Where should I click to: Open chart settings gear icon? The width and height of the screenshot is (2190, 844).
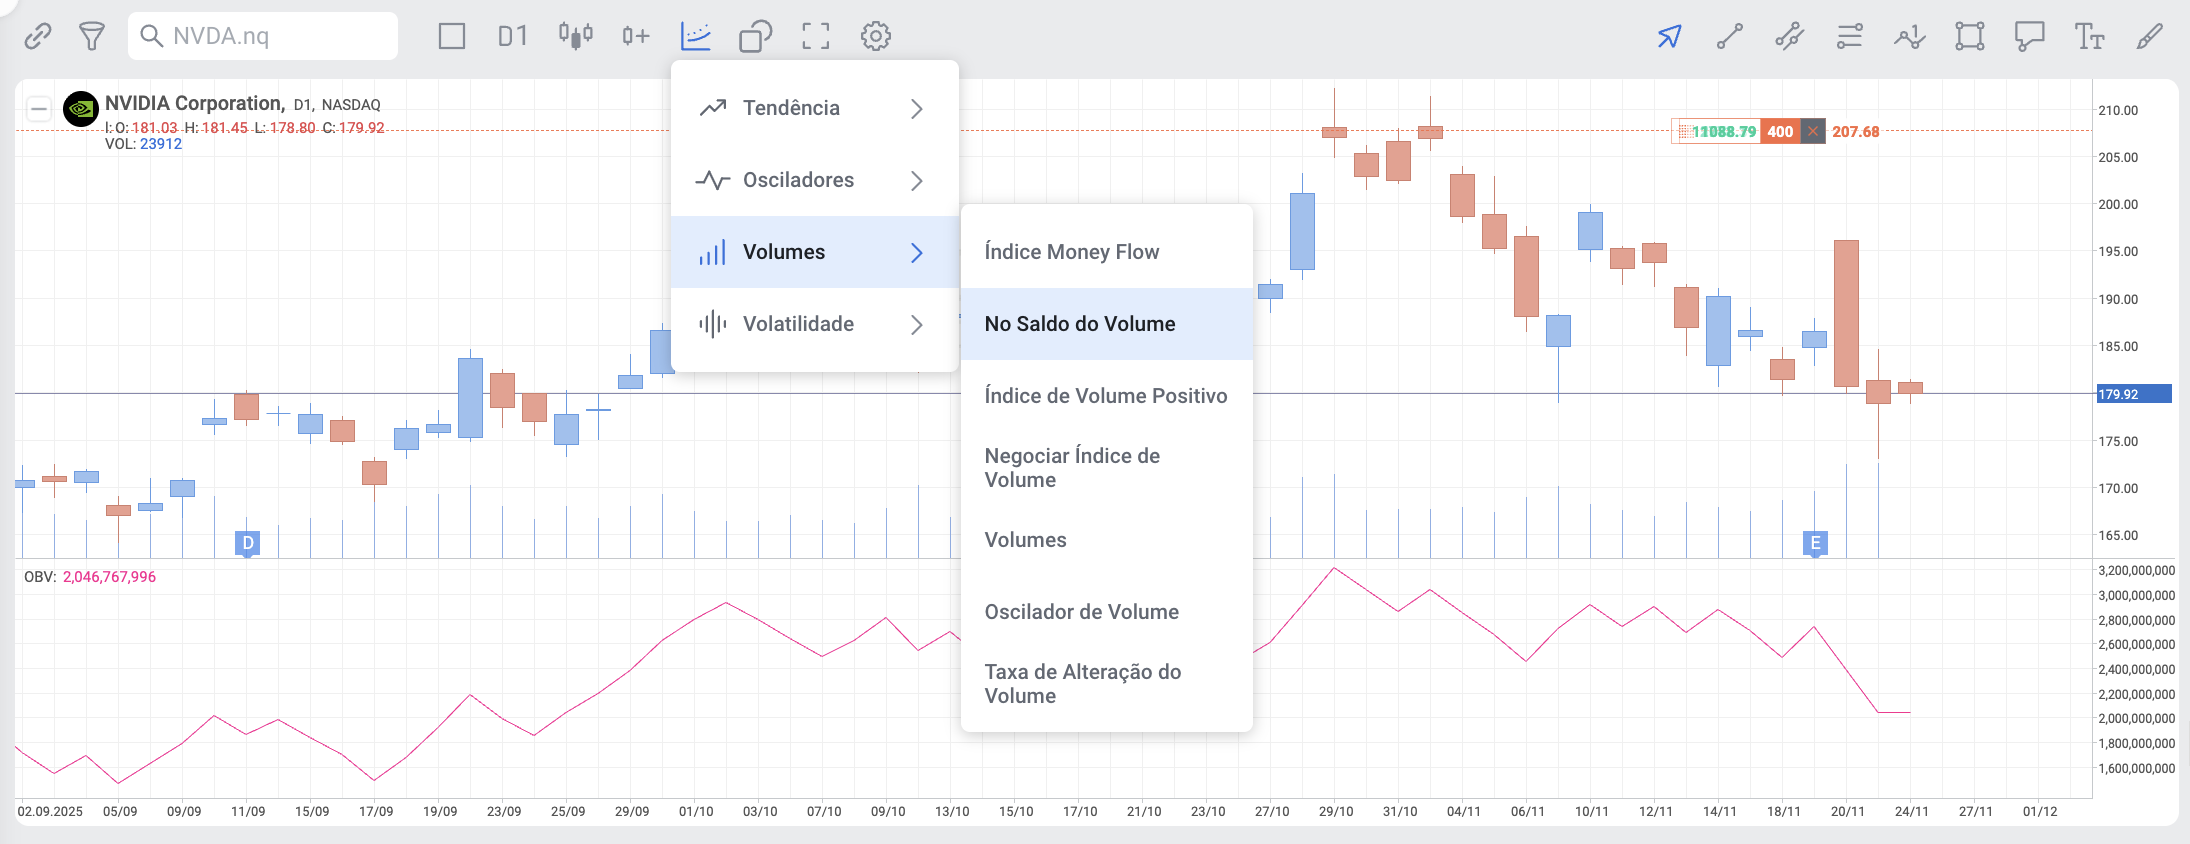coord(876,36)
